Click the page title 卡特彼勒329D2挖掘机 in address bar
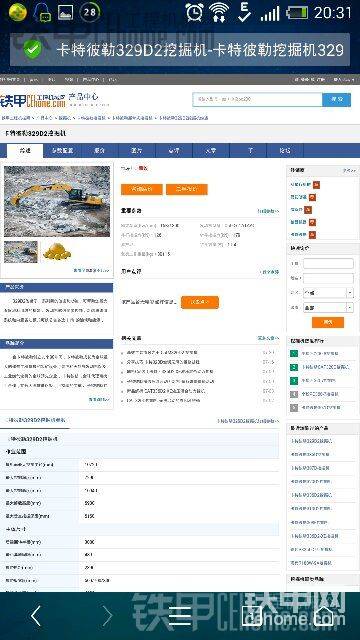Image resolution: width=360 pixels, height=640 pixels. [x=200, y=50]
